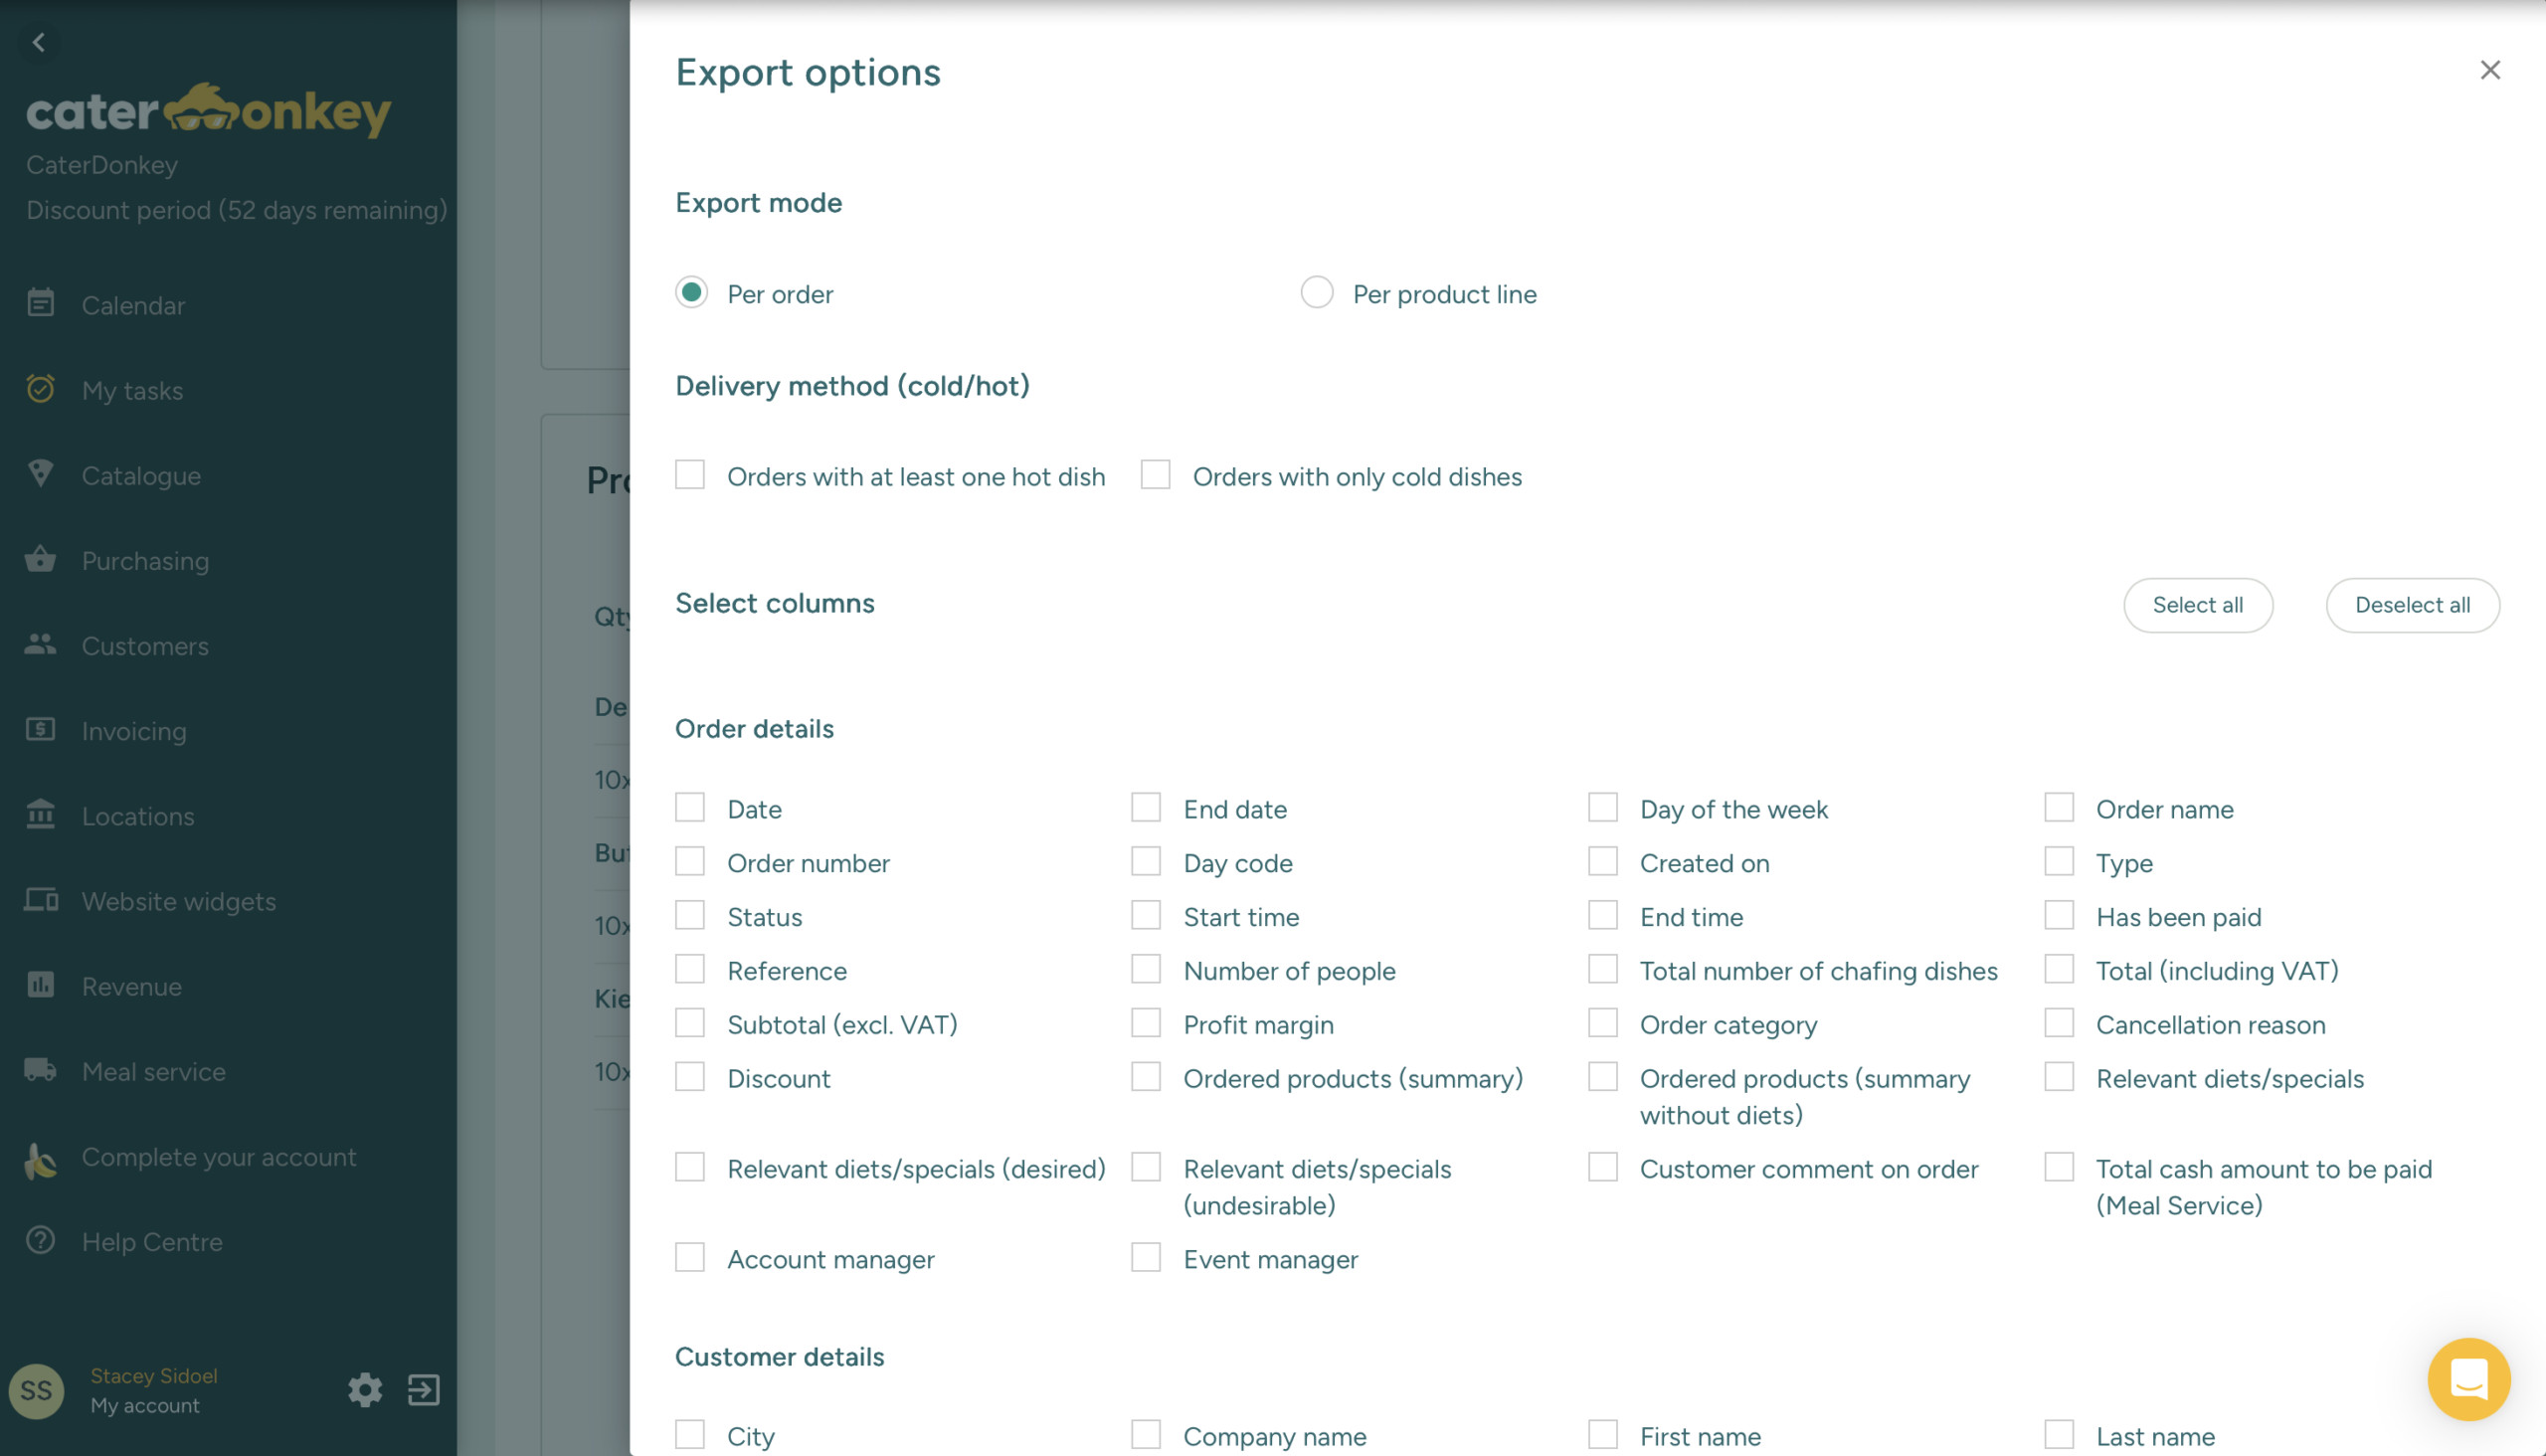Click the Purchasing basket icon
This screenshot has height=1456, width=2546.
(x=40, y=559)
